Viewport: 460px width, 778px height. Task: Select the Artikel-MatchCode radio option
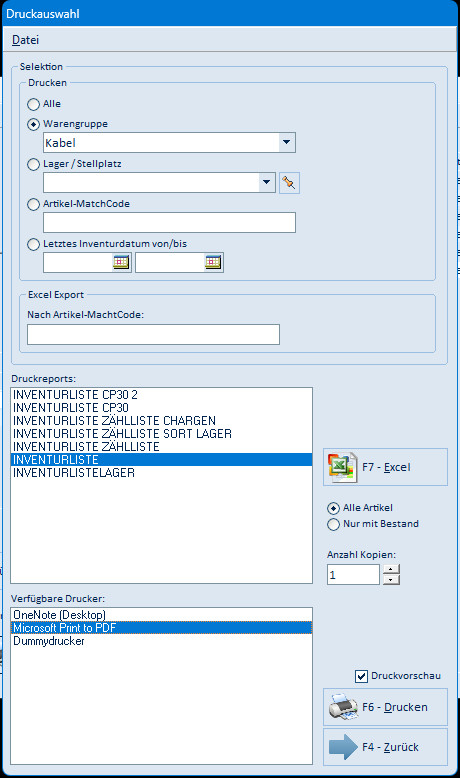(x=33, y=204)
